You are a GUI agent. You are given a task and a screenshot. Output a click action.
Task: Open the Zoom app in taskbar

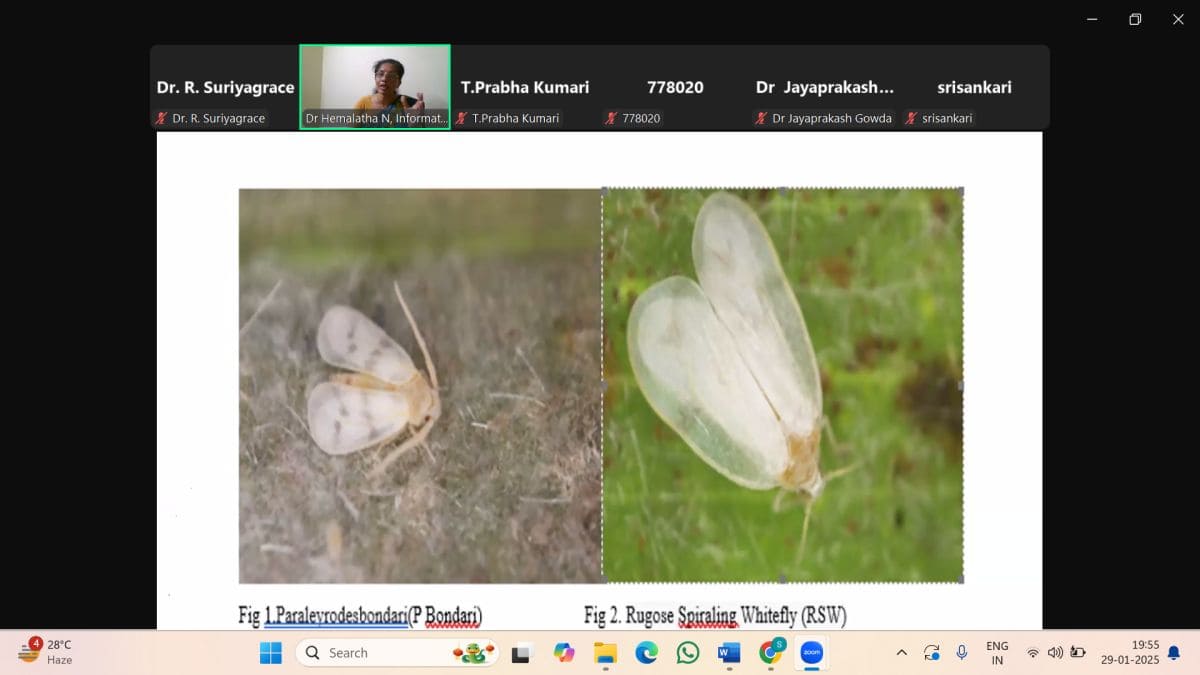(x=811, y=653)
